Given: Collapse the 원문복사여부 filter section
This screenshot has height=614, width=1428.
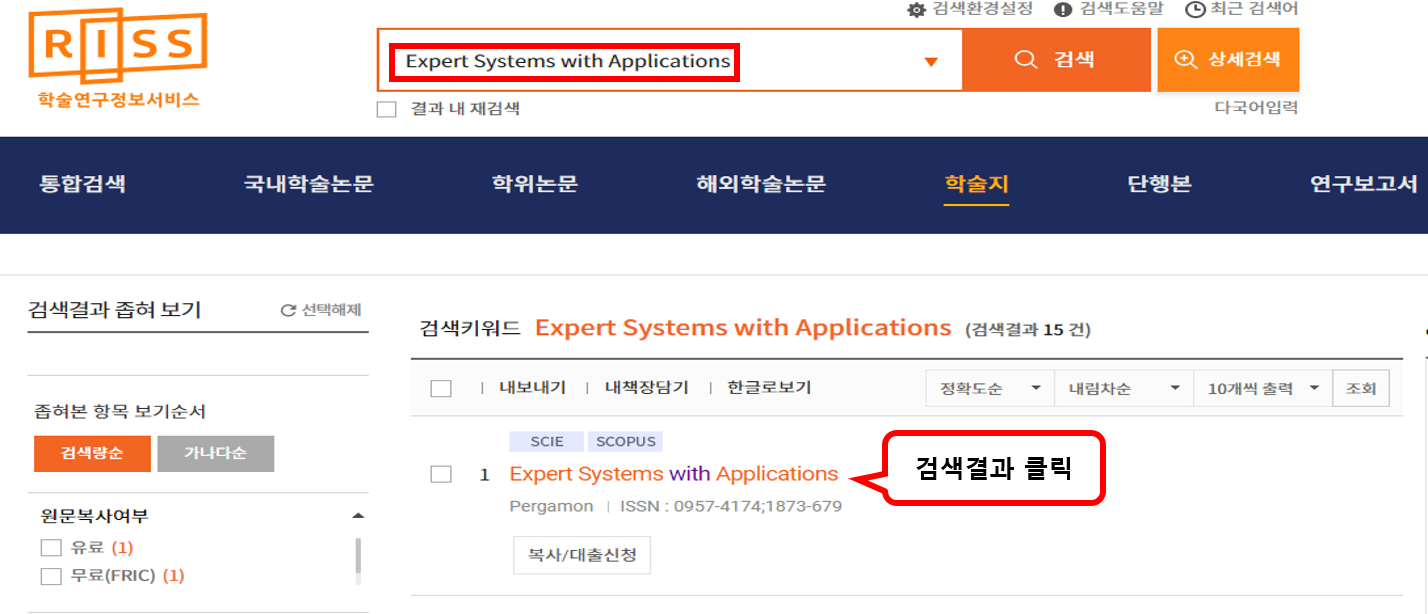Looking at the screenshot, I should (x=358, y=516).
